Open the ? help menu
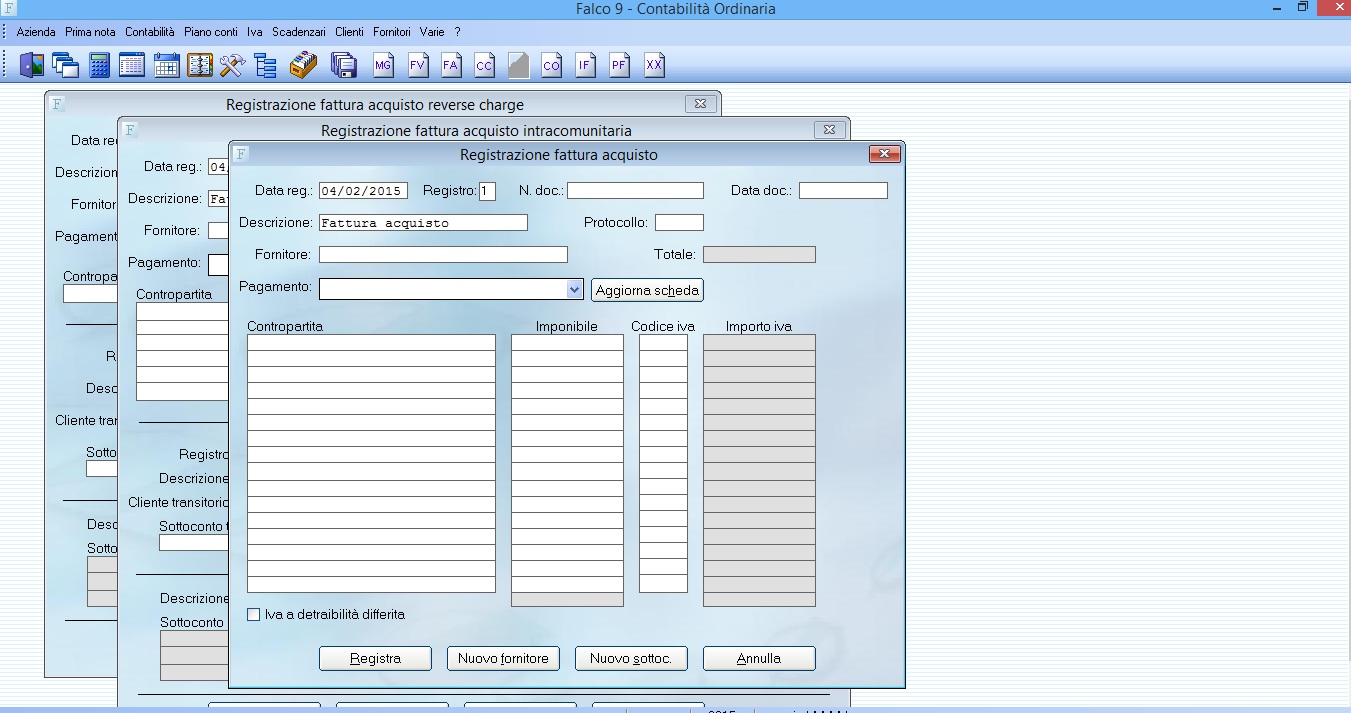The width and height of the screenshot is (1351, 713). (x=457, y=32)
